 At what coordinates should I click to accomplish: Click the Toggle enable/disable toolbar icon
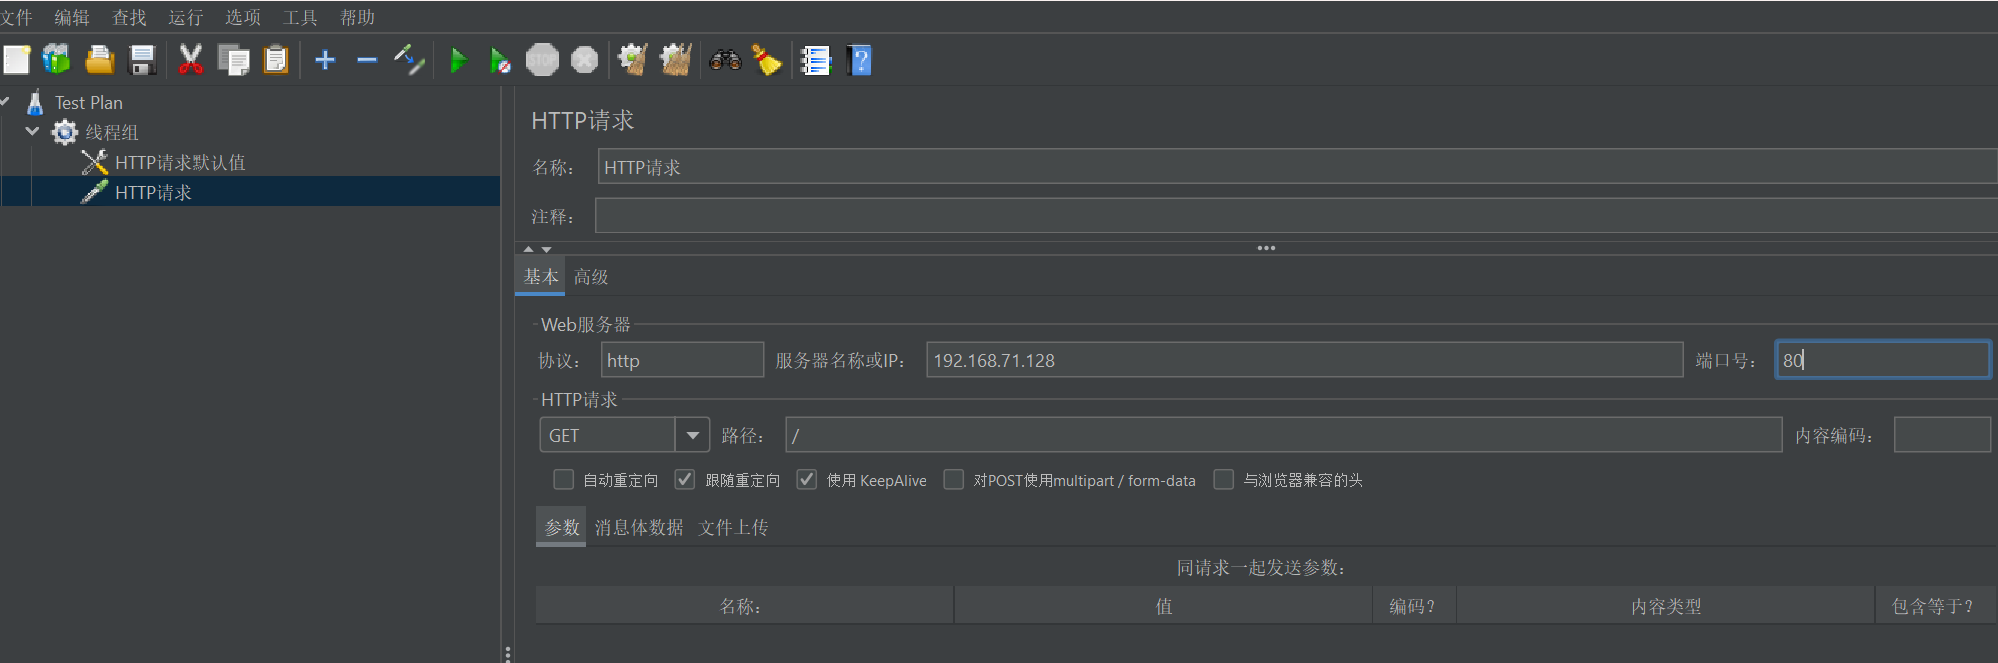coord(409,60)
